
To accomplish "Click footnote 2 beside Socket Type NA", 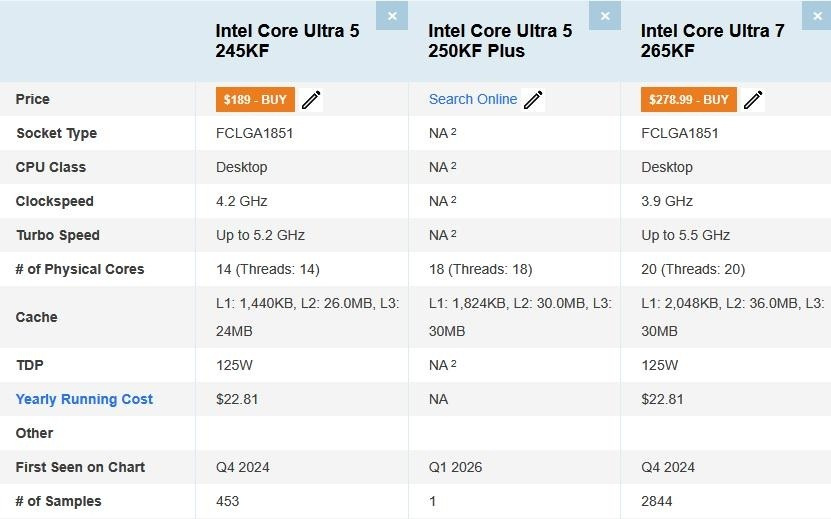I will [x=454, y=132].
